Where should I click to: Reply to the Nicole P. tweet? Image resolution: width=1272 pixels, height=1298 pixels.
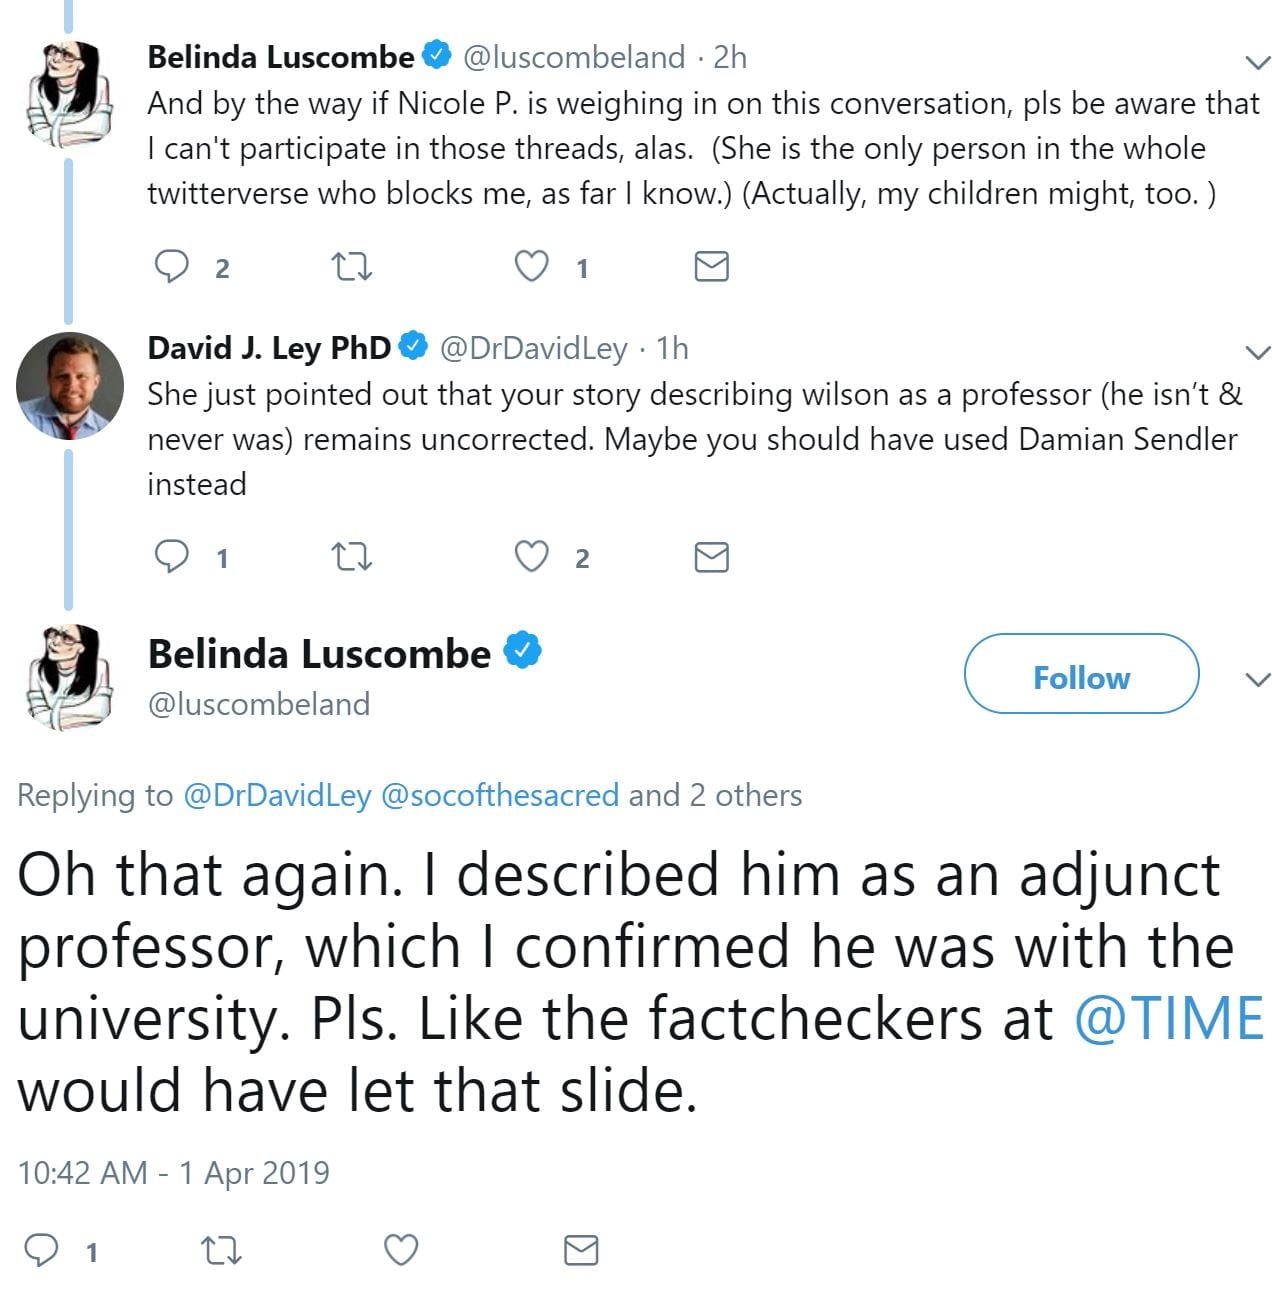[x=173, y=266]
